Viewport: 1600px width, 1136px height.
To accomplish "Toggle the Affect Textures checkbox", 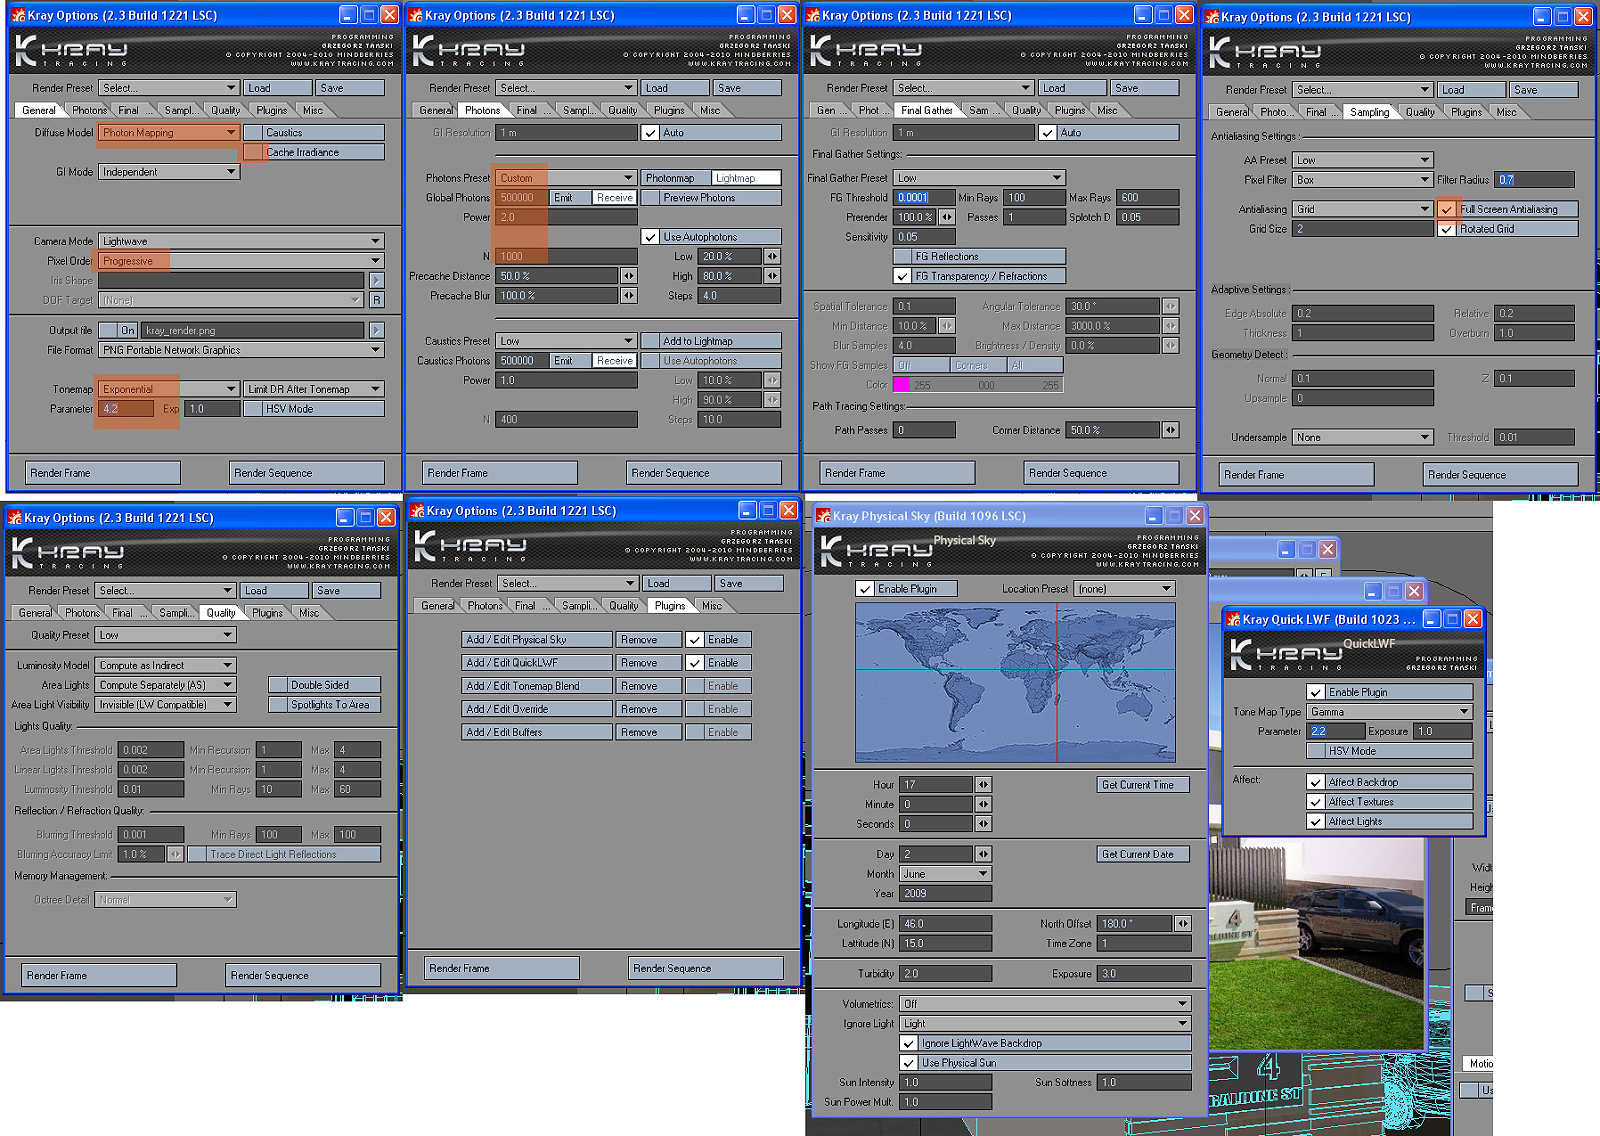I will [x=1316, y=802].
